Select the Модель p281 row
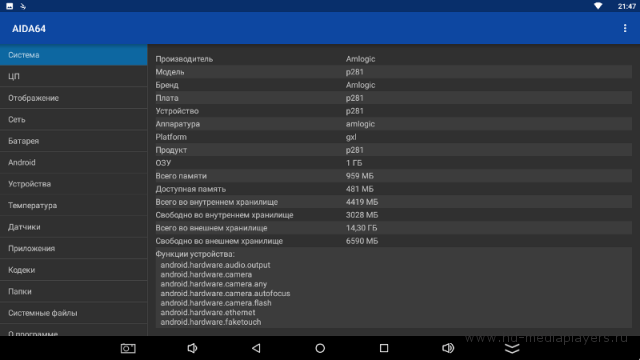 click(393, 72)
